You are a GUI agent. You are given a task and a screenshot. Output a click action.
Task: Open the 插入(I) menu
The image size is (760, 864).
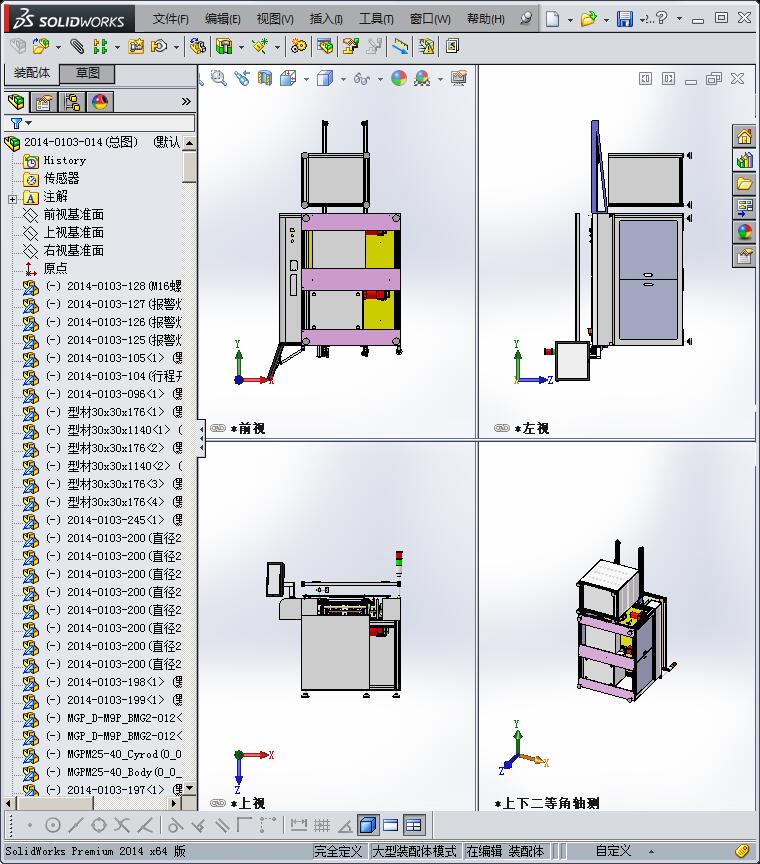click(x=326, y=19)
